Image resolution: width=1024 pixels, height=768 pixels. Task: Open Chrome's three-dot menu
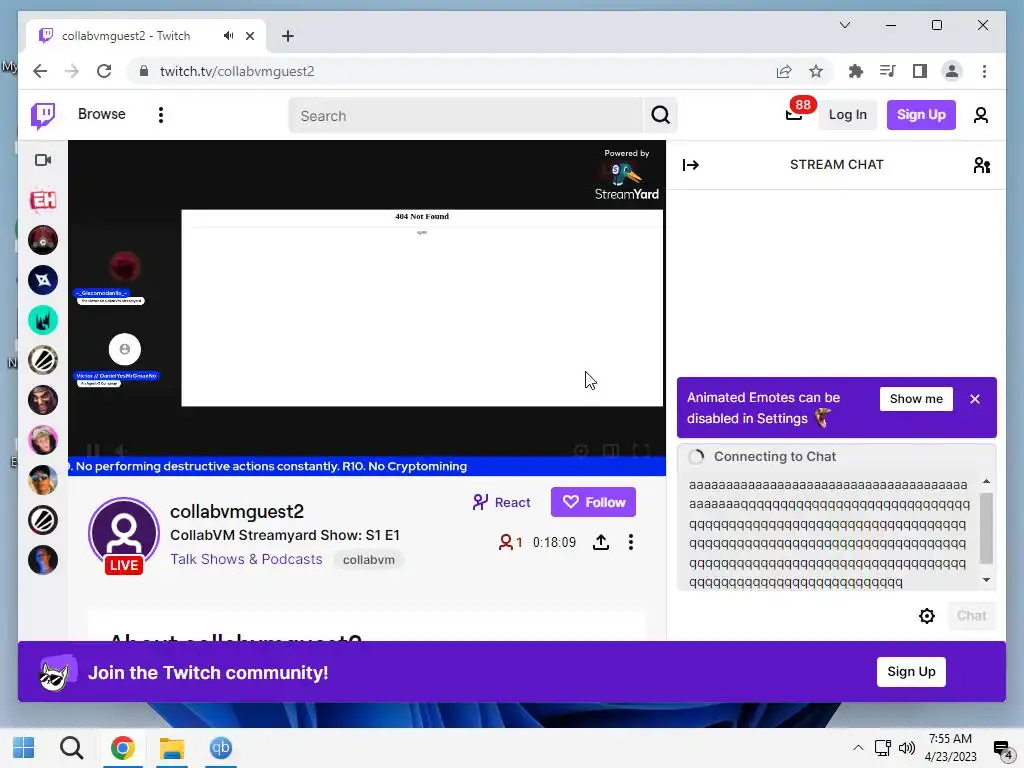984,71
